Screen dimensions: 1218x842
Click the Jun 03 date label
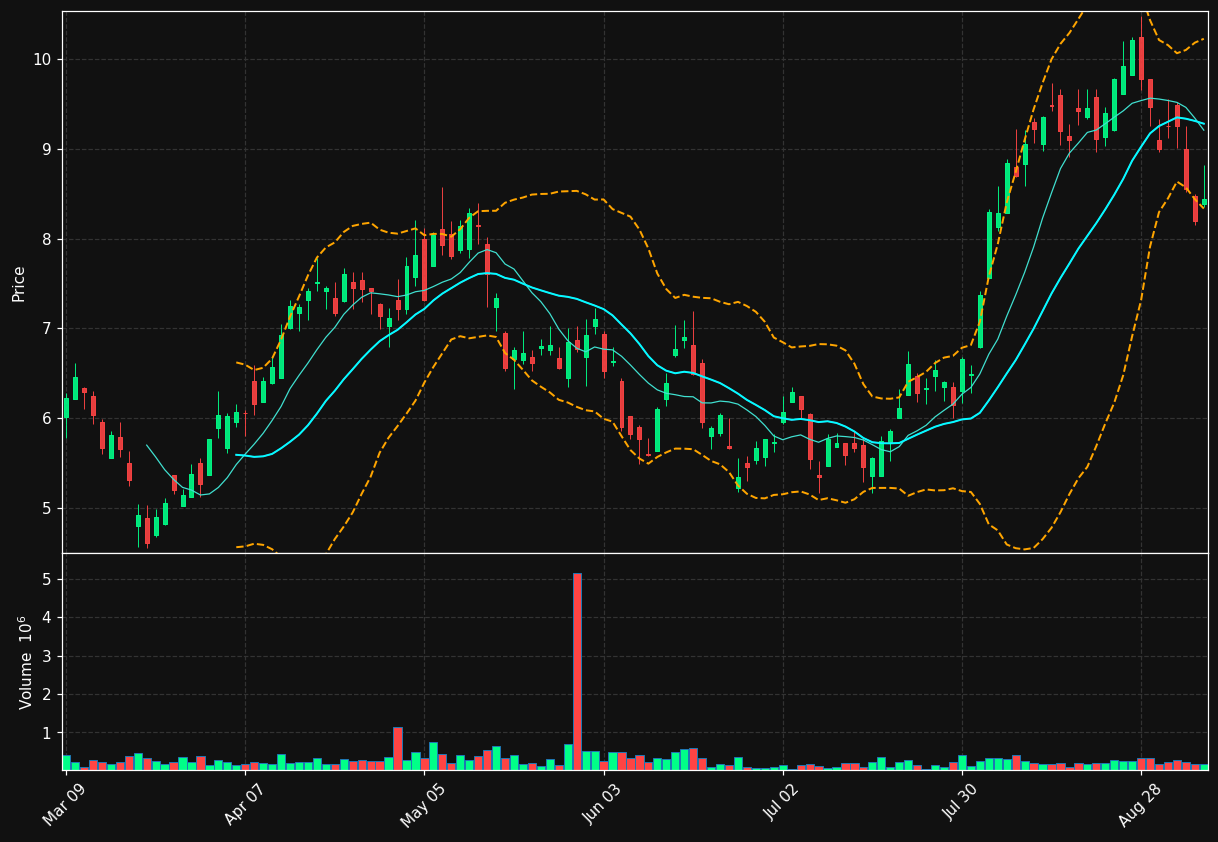pos(602,805)
